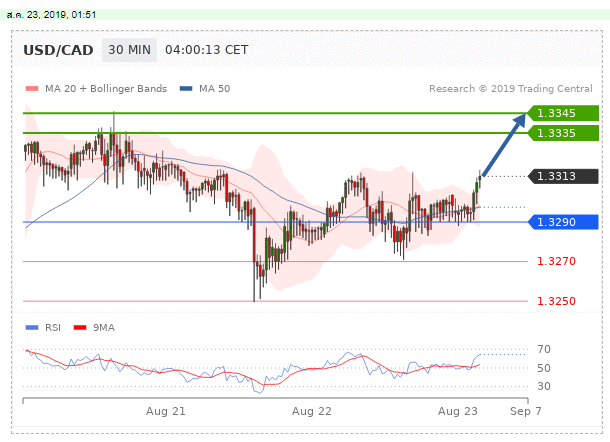Screen dimensions: 610x442
Task: Click the RSI 30 level label
Action: point(544,386)
